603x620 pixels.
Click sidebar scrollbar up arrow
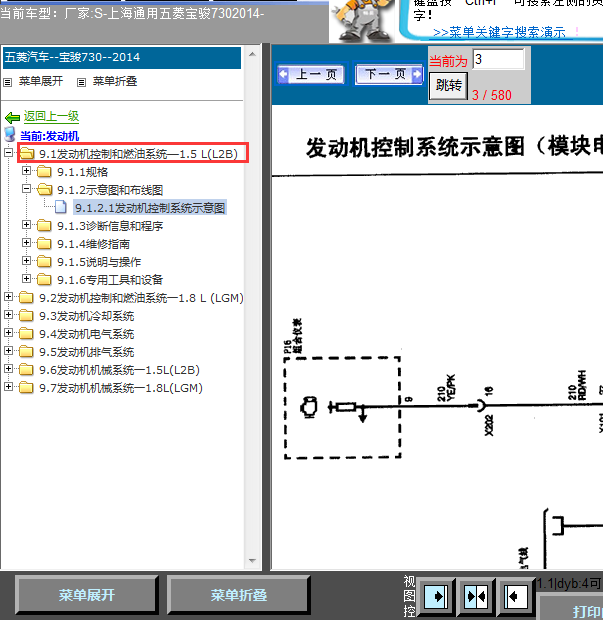[x=252, y=54]
